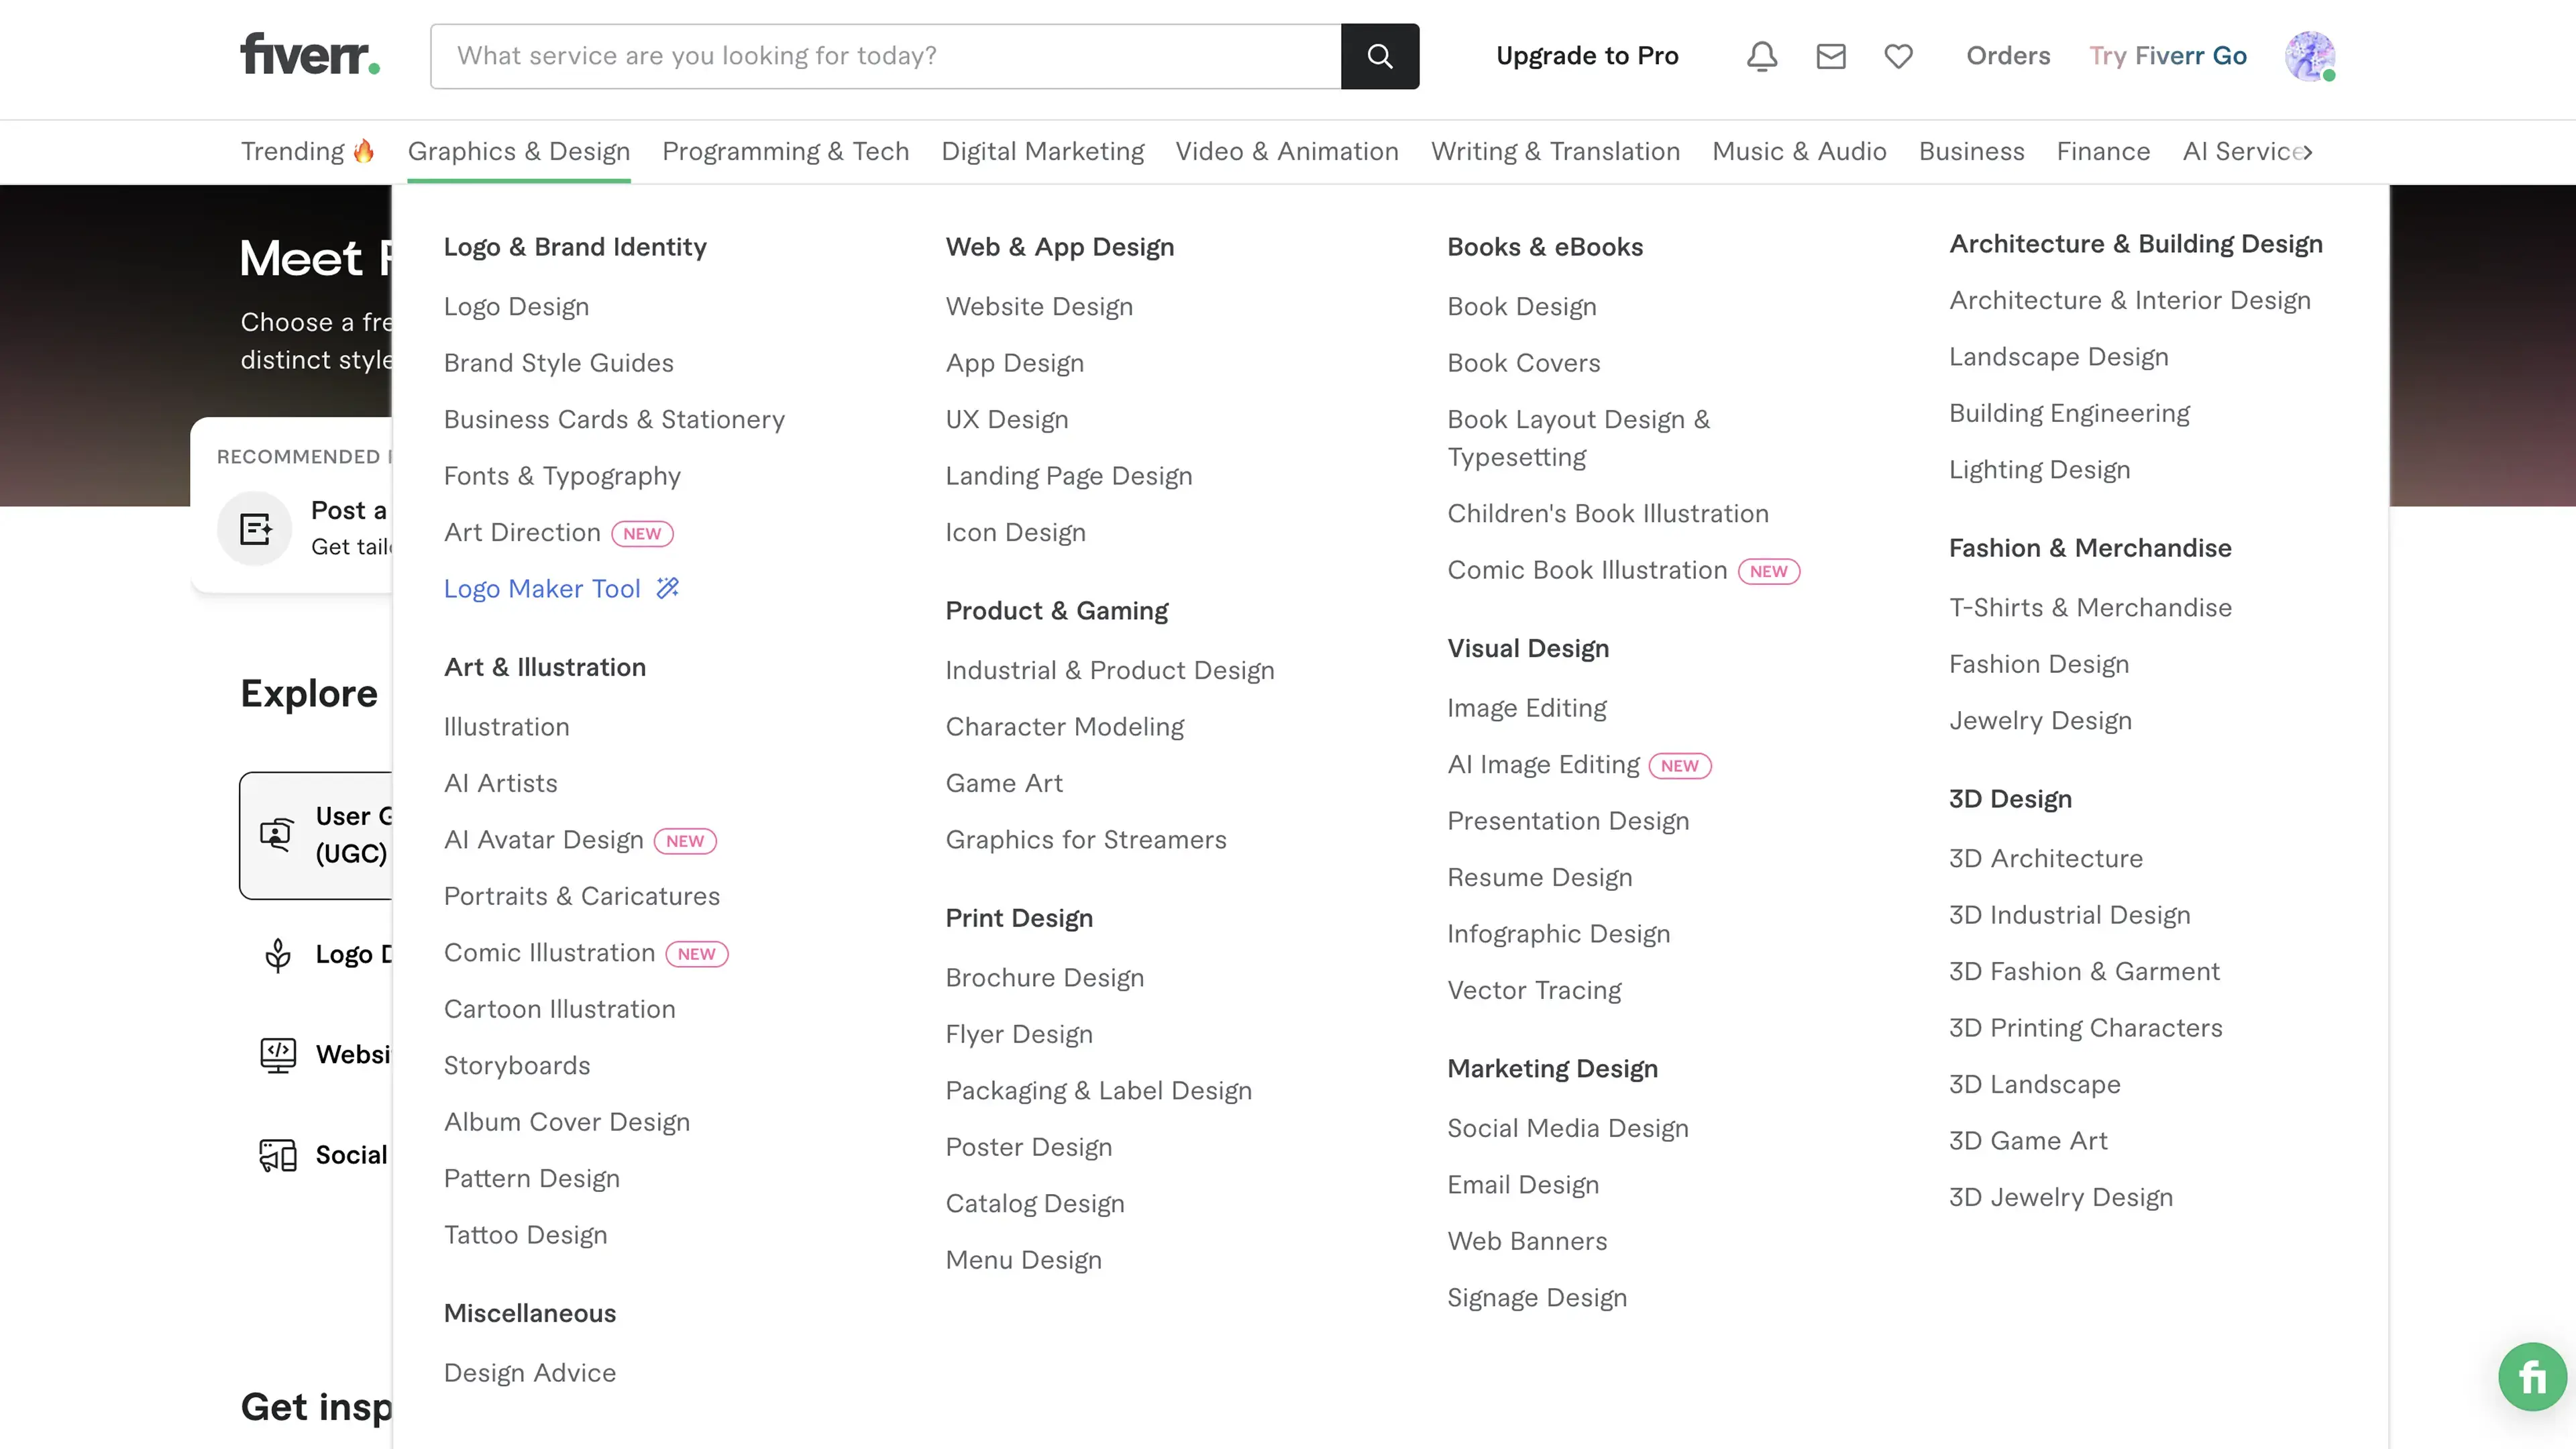Click the Fiverr logo

point(310,55)
